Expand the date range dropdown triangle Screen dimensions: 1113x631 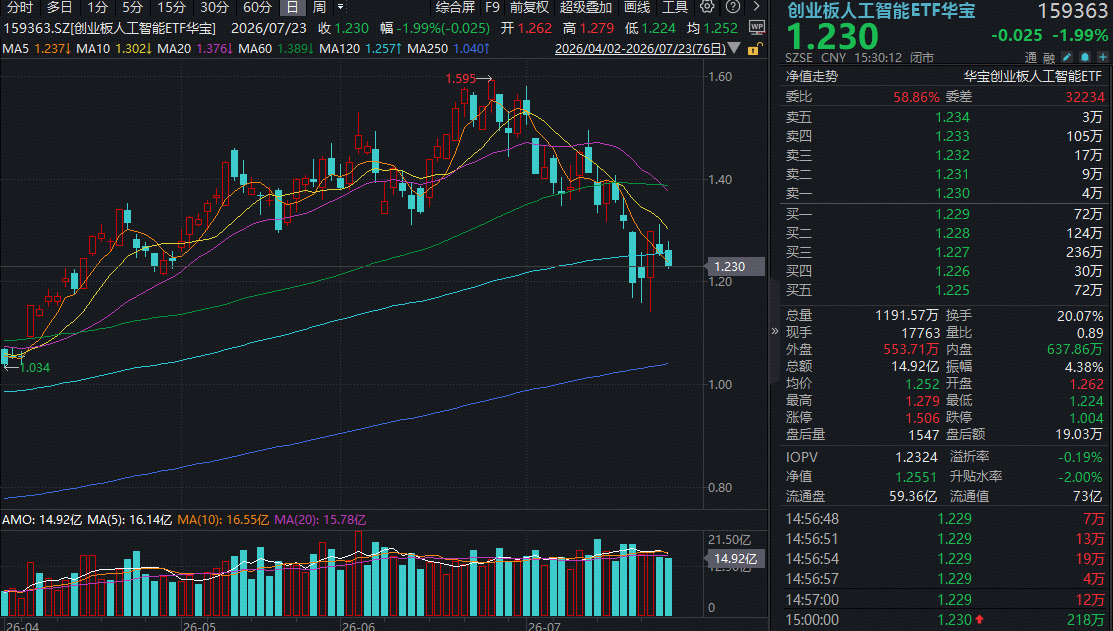pos(735,48)
